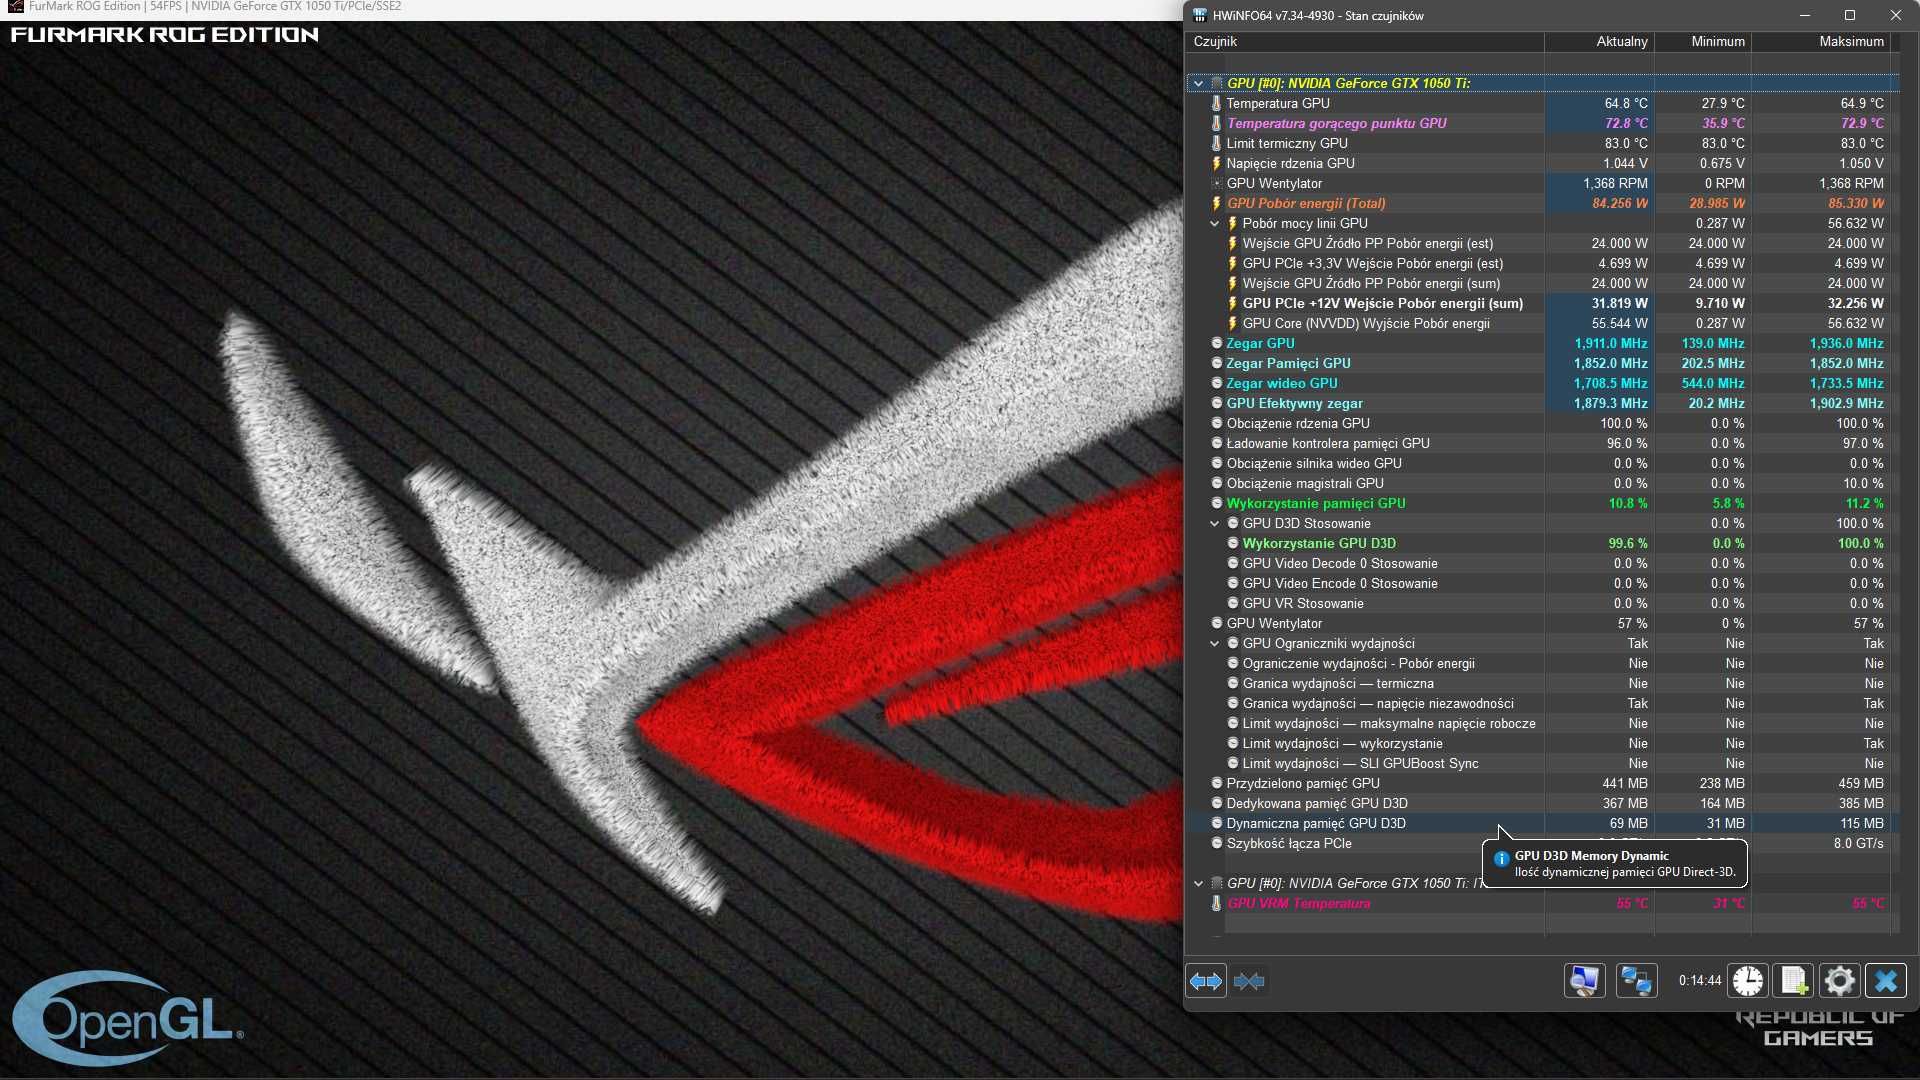Click circle icon beside Wykorzystanie pamięci GPU

[x=1216, y=503]
